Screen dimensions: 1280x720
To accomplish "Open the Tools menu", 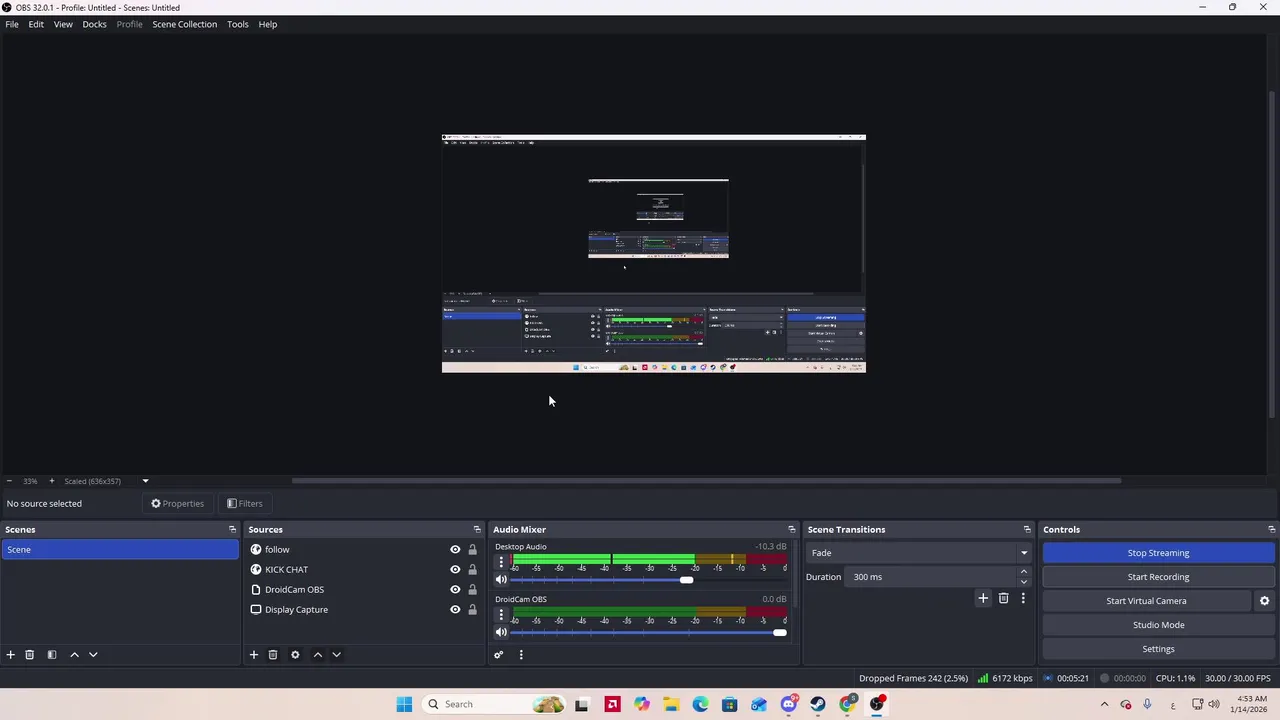I will click(237, 24).
